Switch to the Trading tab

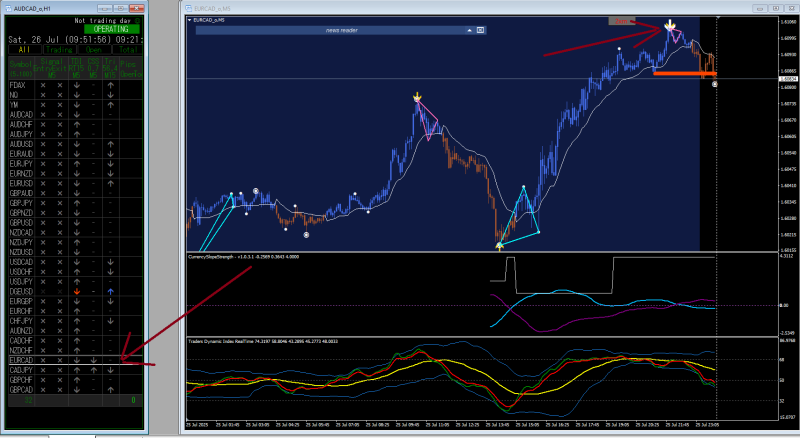[x=60, y=49]
